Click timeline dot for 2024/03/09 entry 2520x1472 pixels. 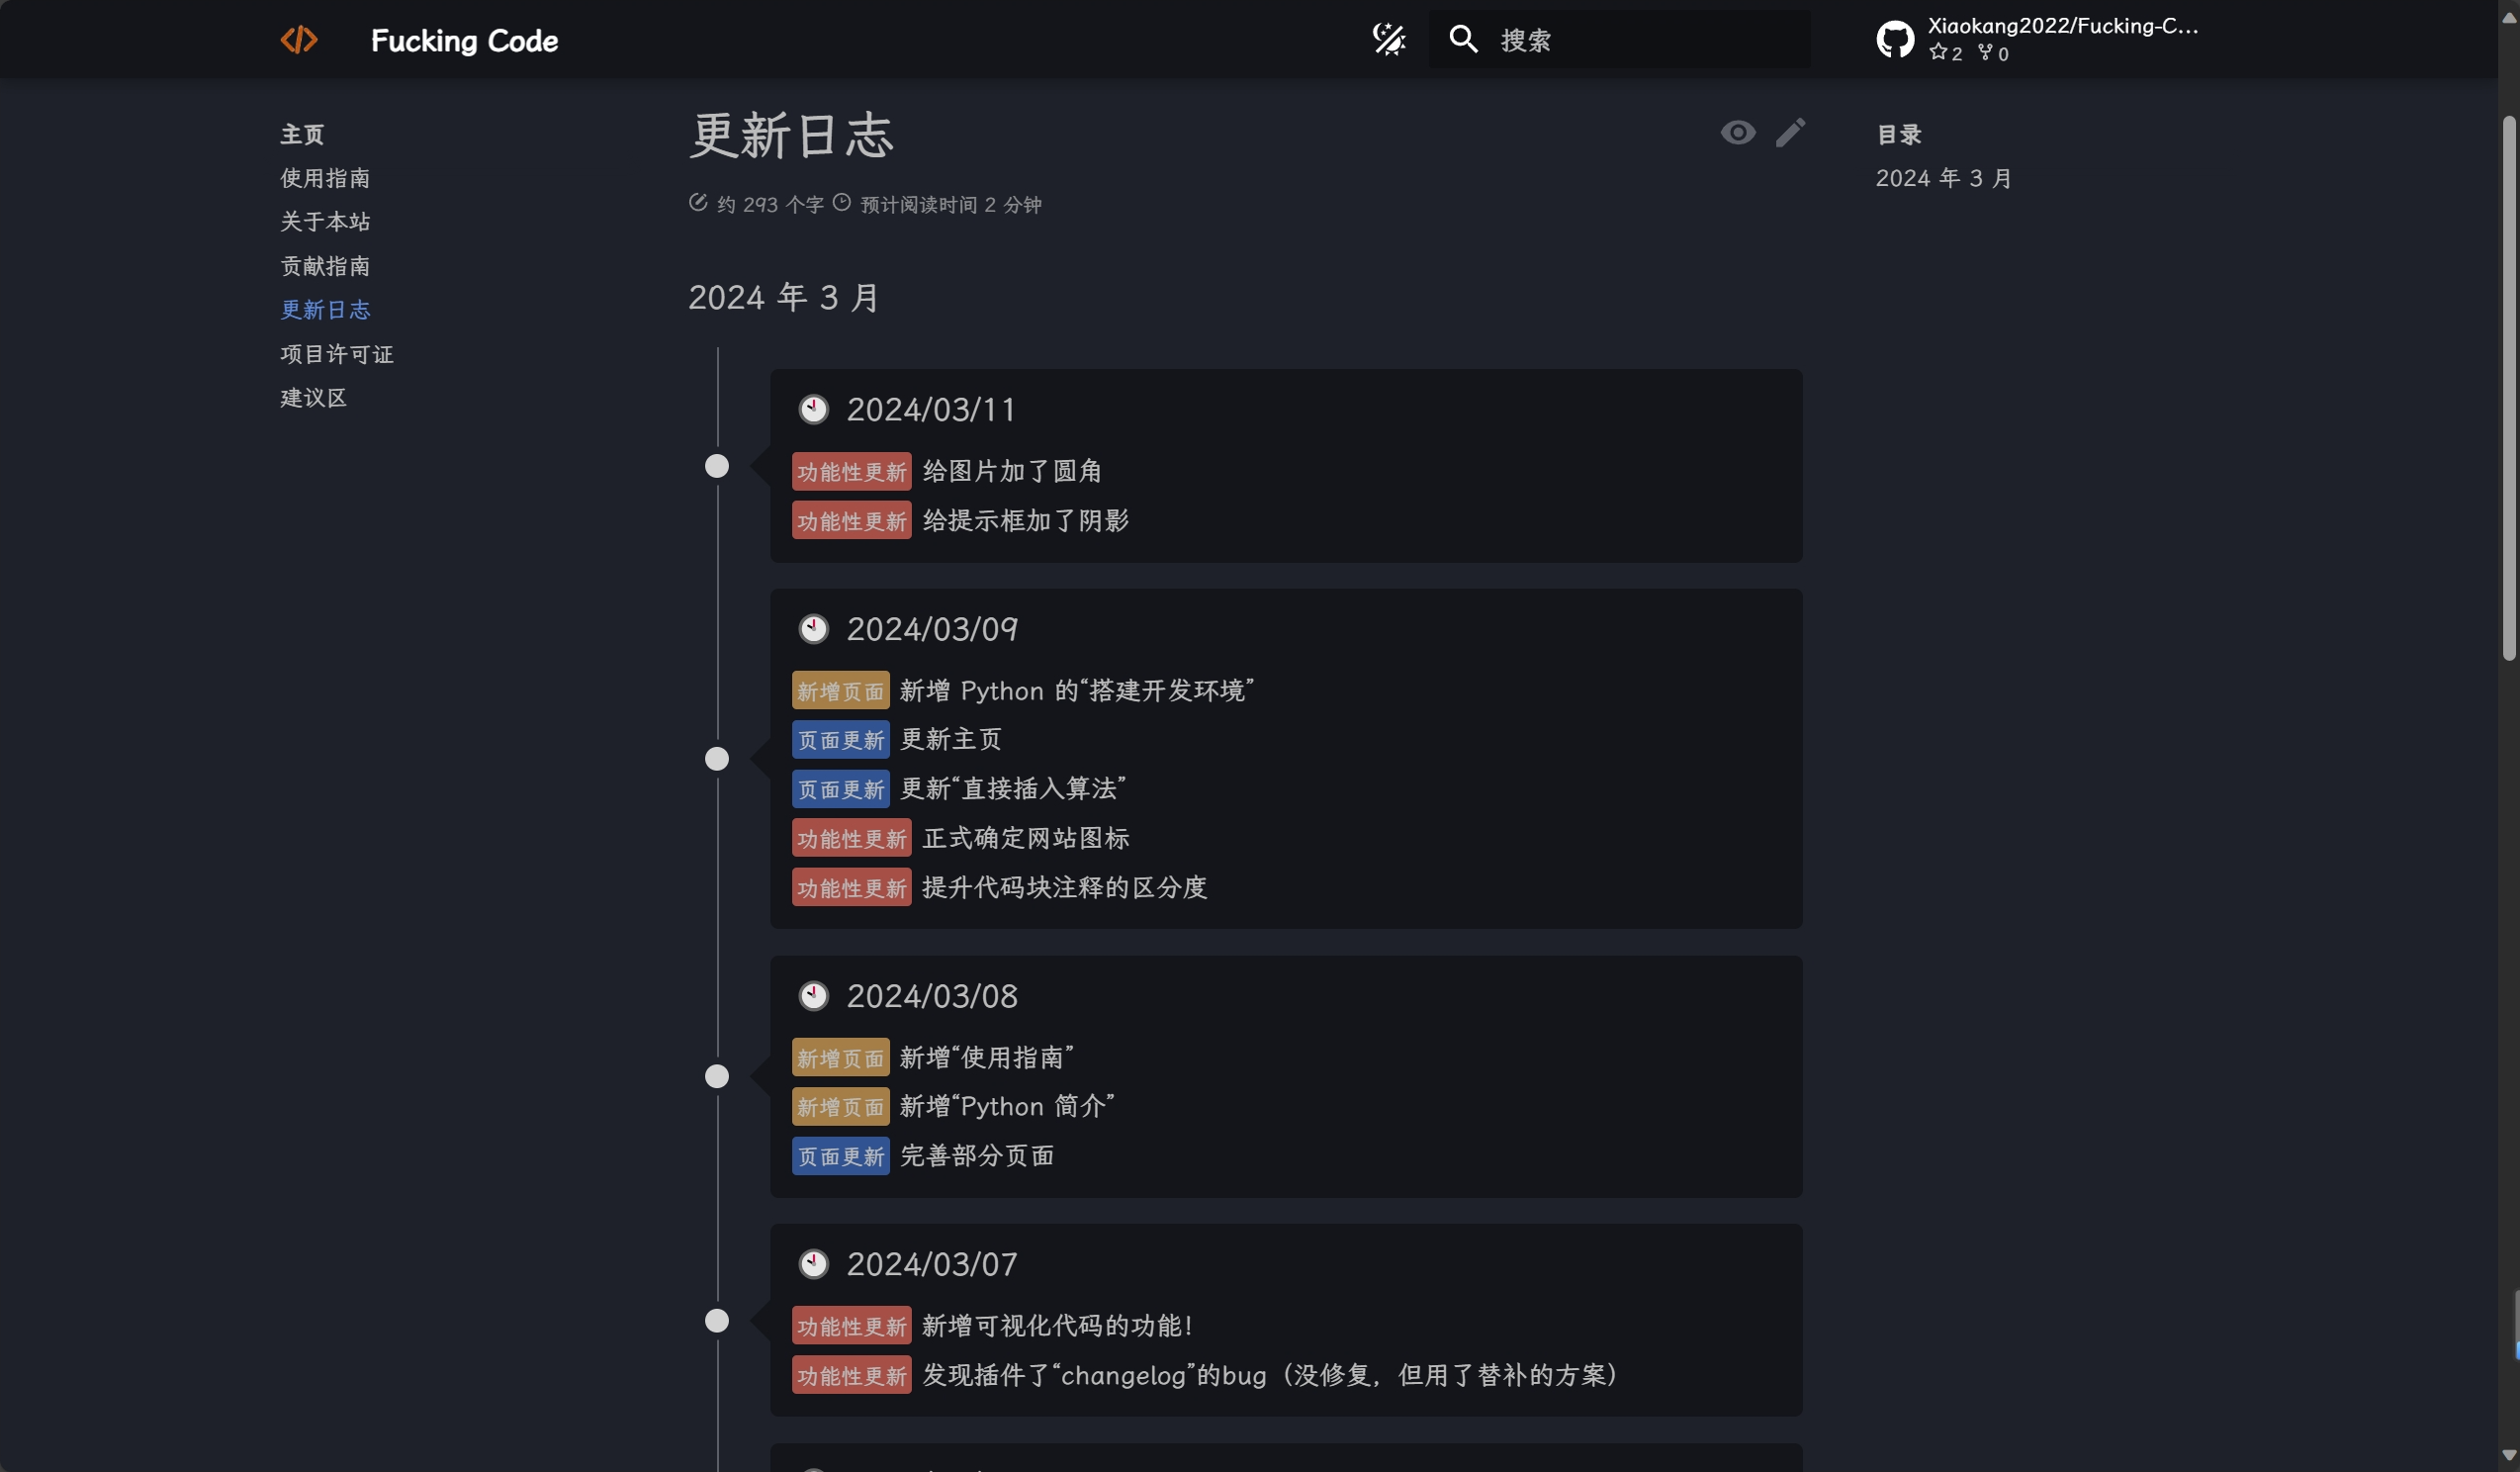pos(717,759)
